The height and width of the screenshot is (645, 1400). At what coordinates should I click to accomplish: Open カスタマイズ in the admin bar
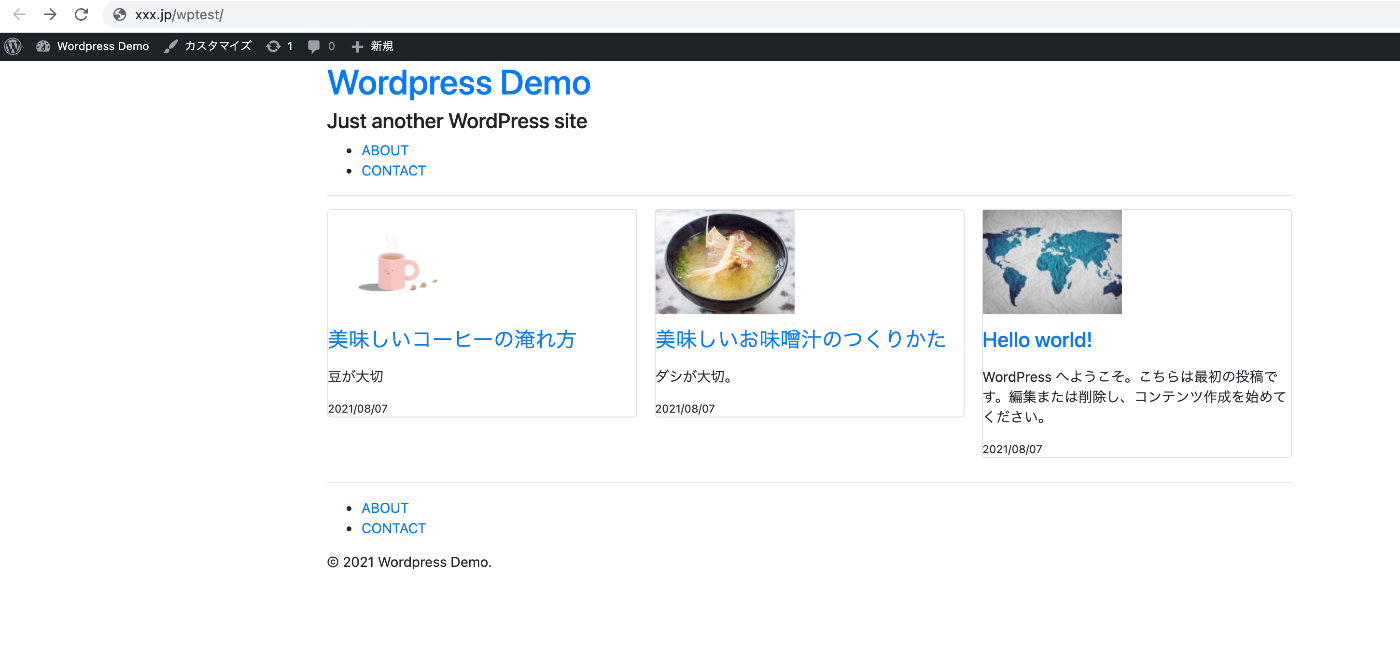point(208,46)
